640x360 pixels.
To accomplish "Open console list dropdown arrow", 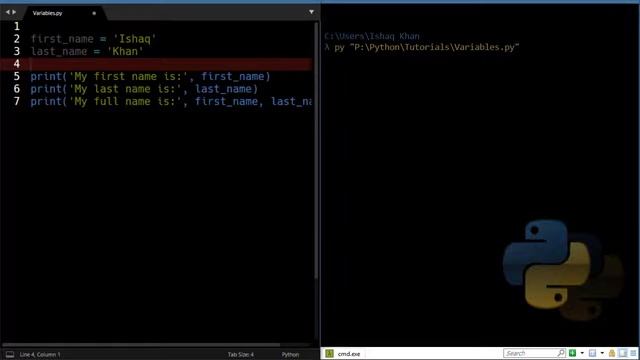I will click(602, 353).
